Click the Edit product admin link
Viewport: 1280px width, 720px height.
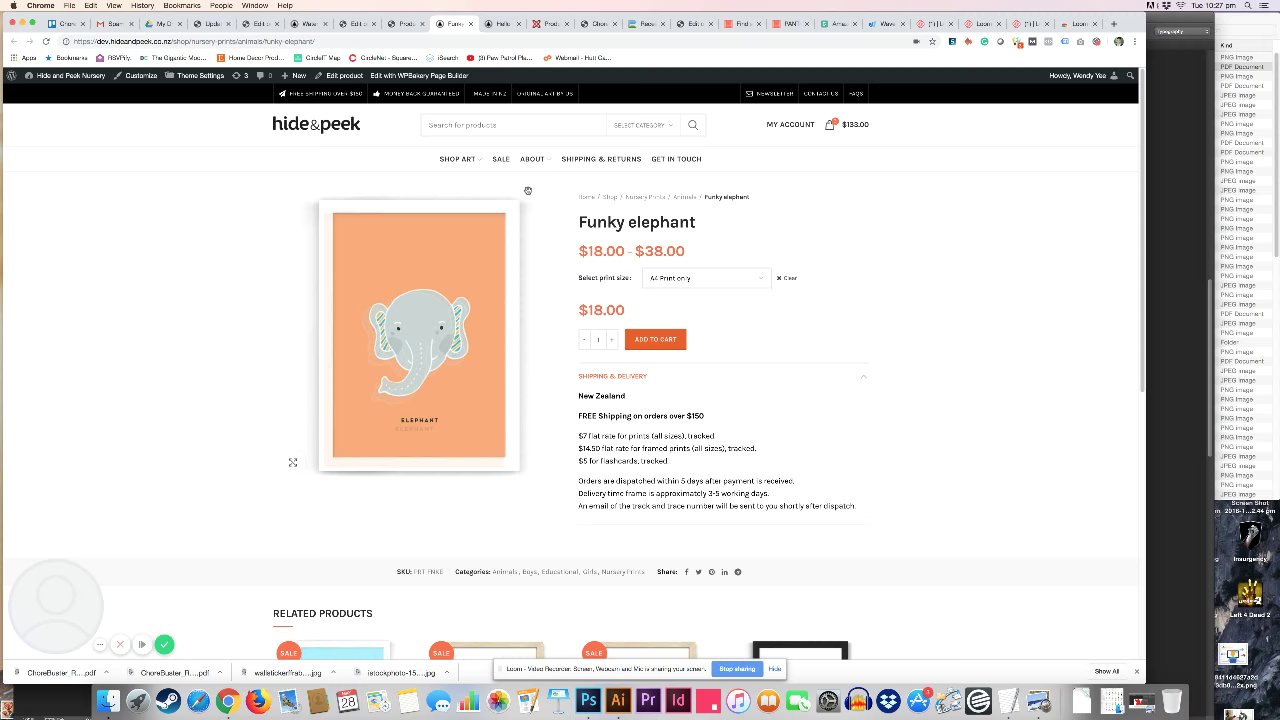pyautogui.click(x=338, y=75)
